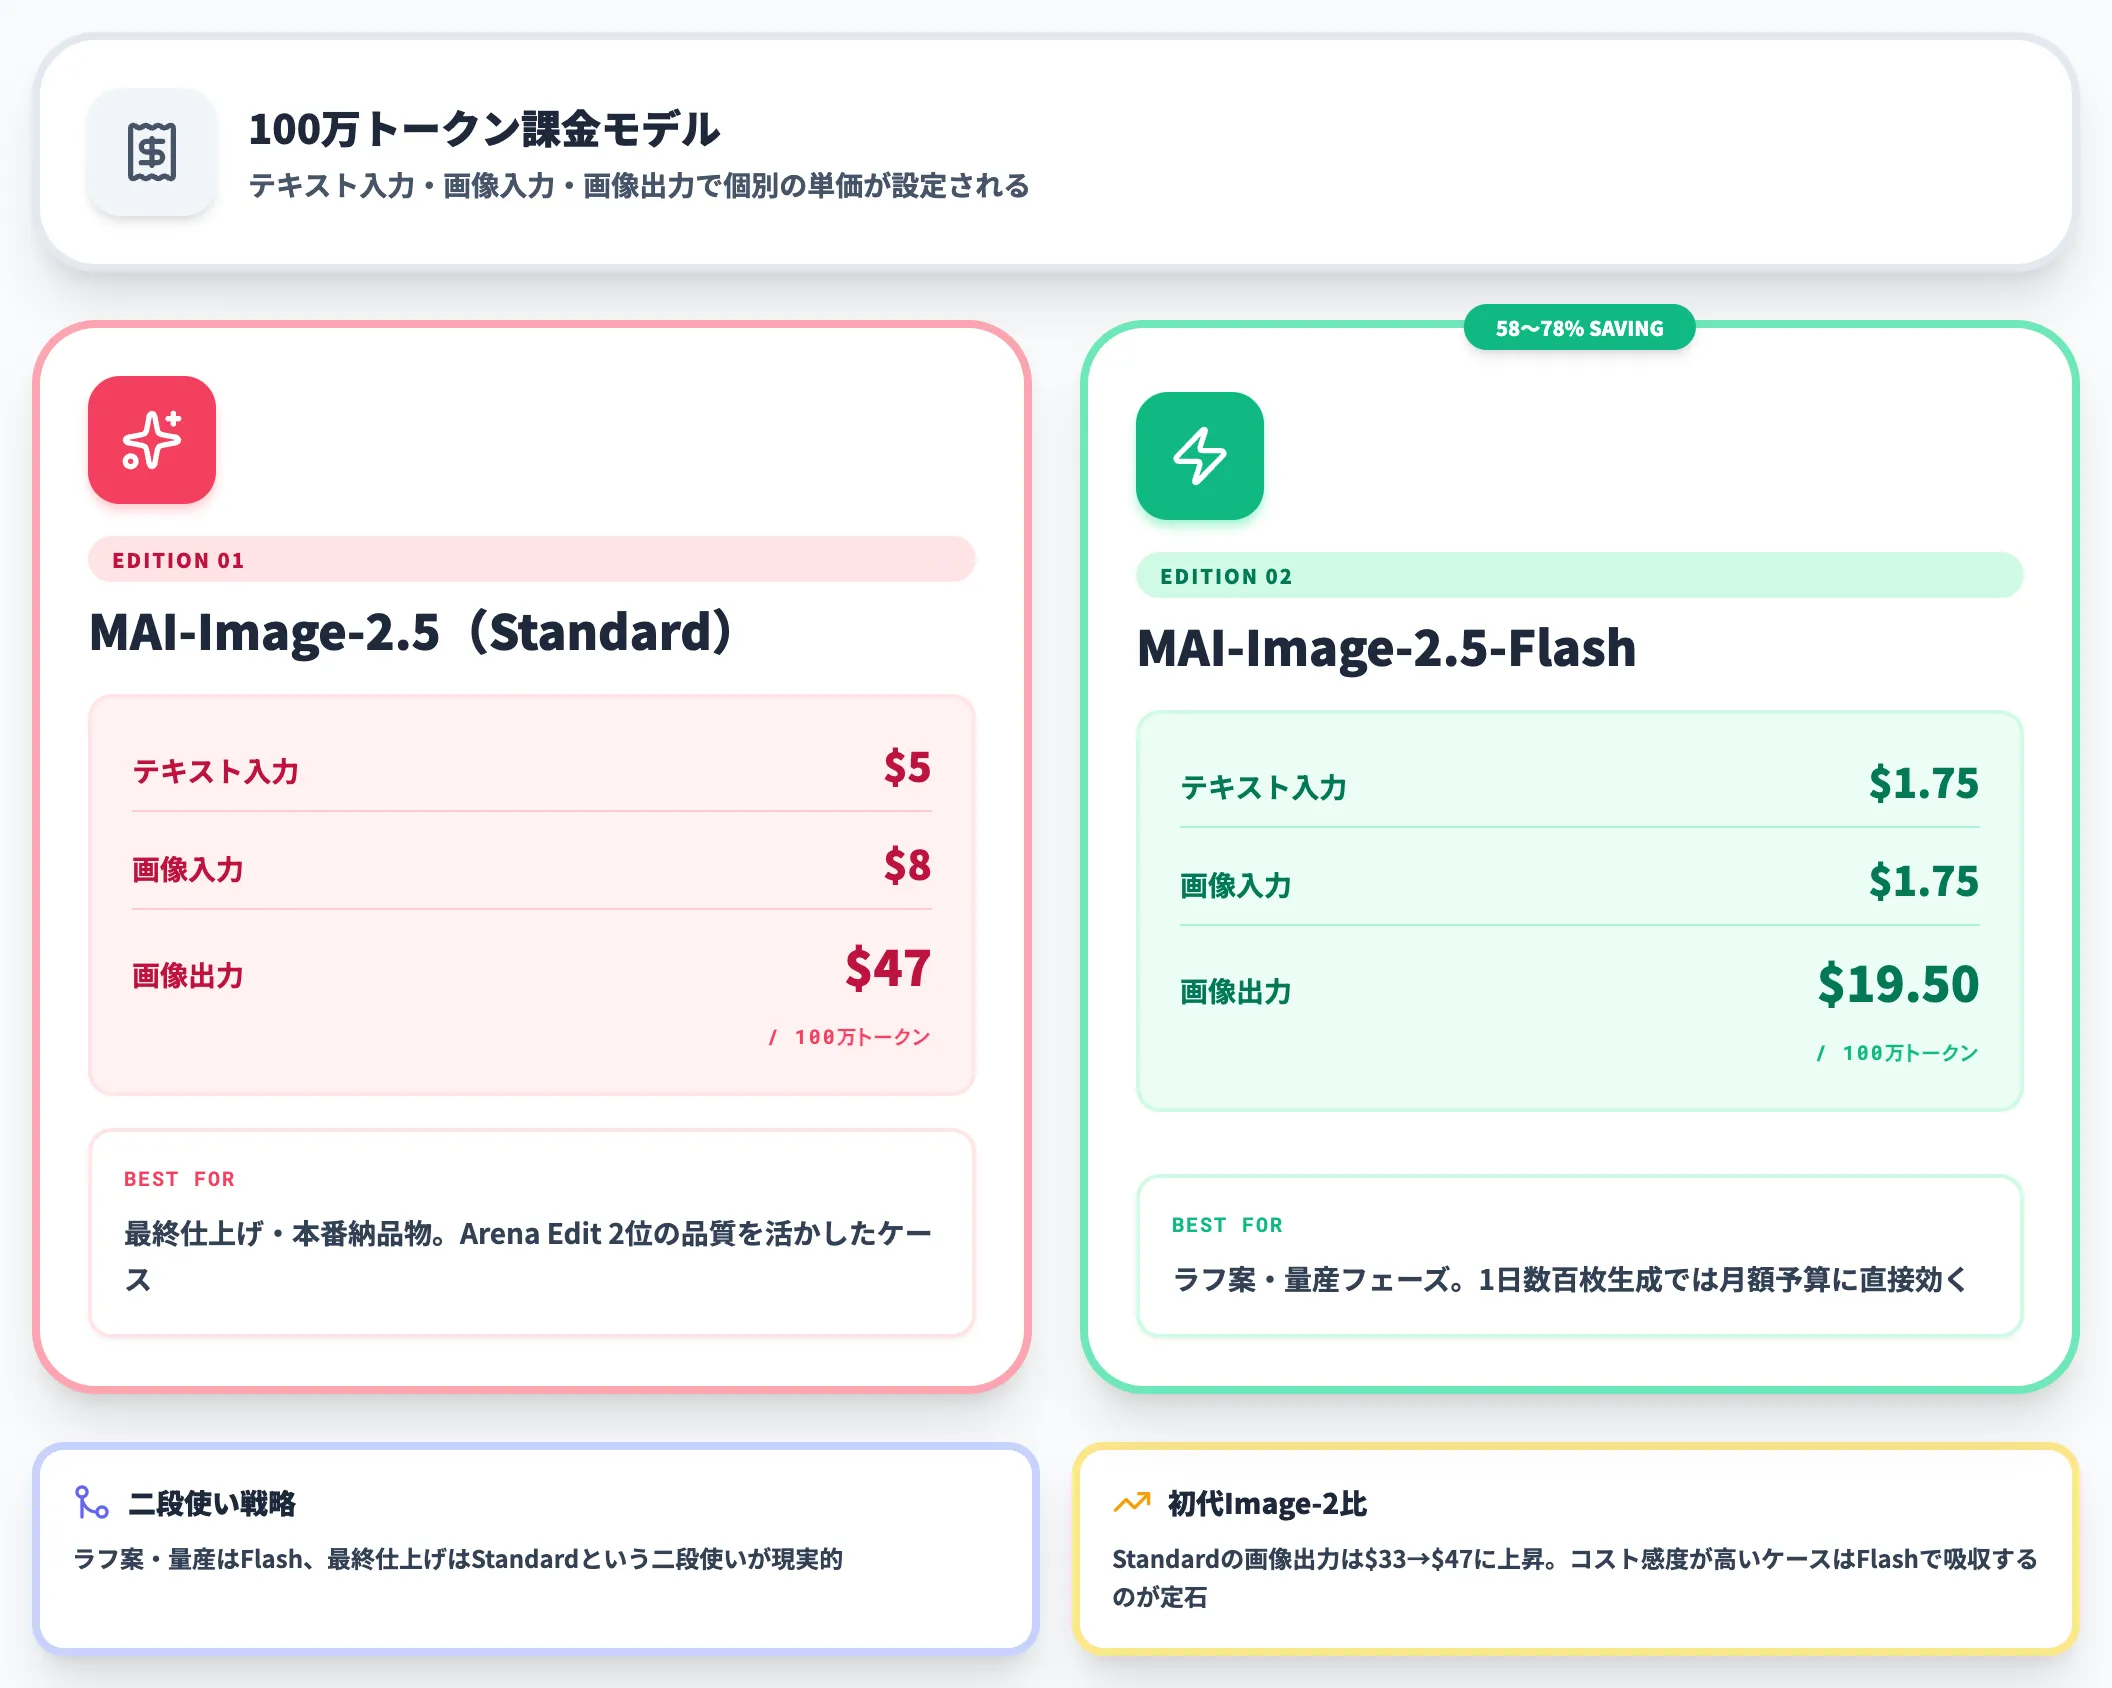
Task: Click the MAI-Image-2.5-Flash title
Action: [x=1387, y=648]
